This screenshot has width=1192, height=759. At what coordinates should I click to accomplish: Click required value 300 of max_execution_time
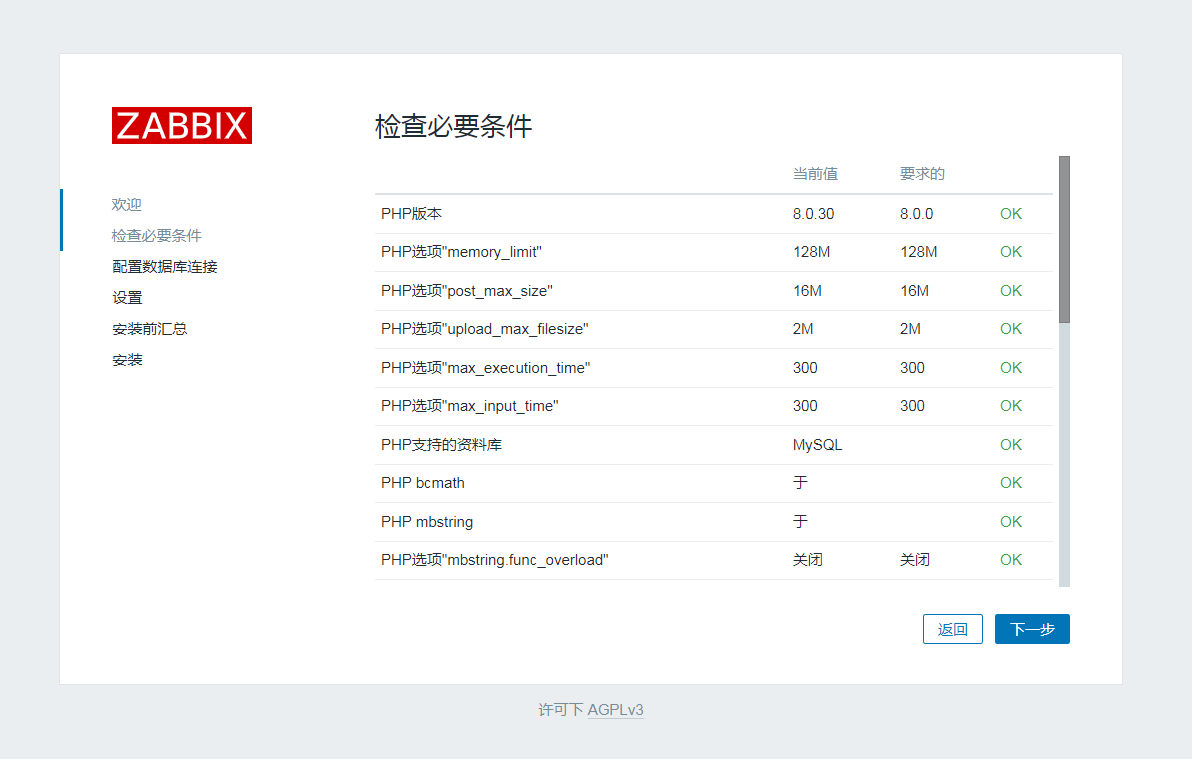pyautogui.click(x=912, y=367)
